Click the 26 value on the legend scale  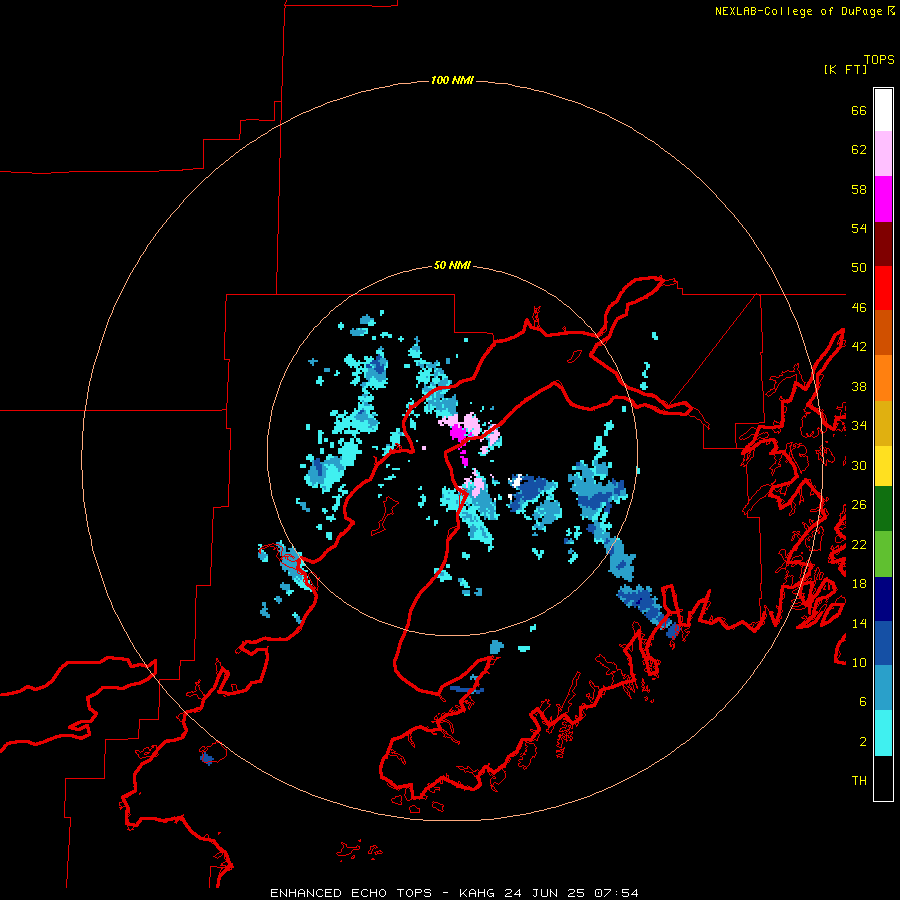[x=859, y=505]
